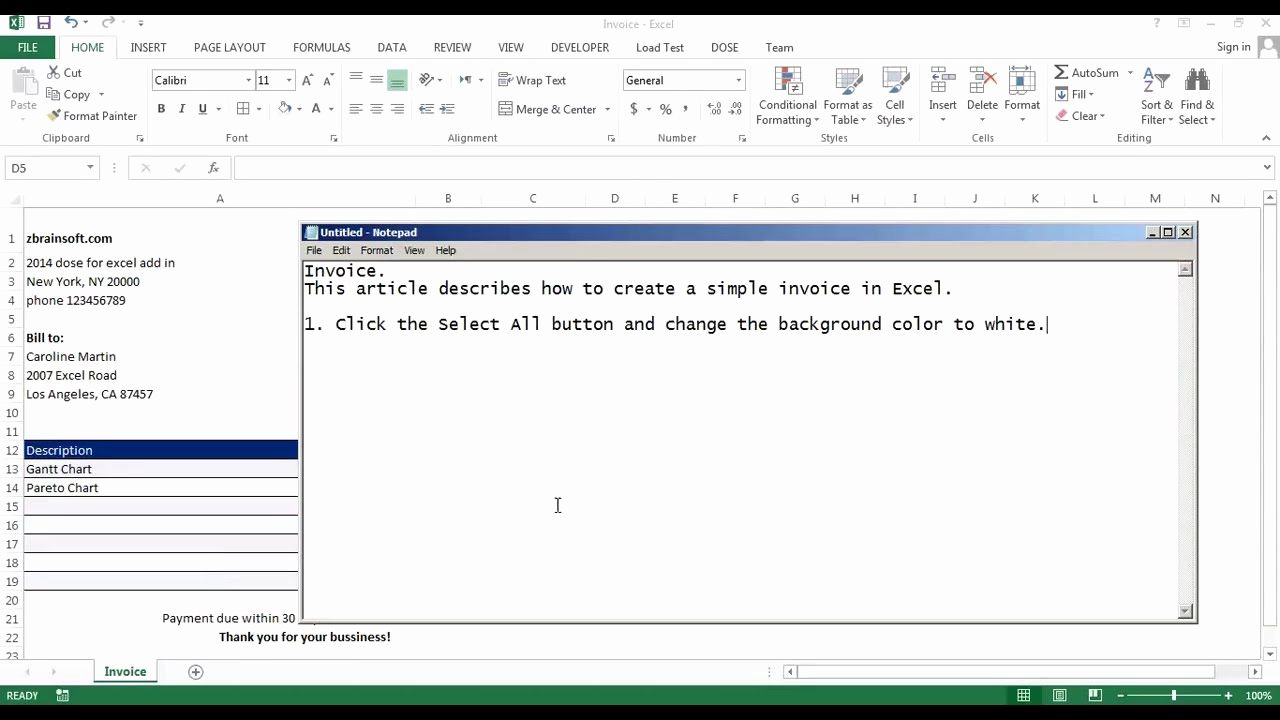Open the Merge & Center dropdown arrow
The width and height of the screenshot is (1280, 720).
click(x=607, y=109)
